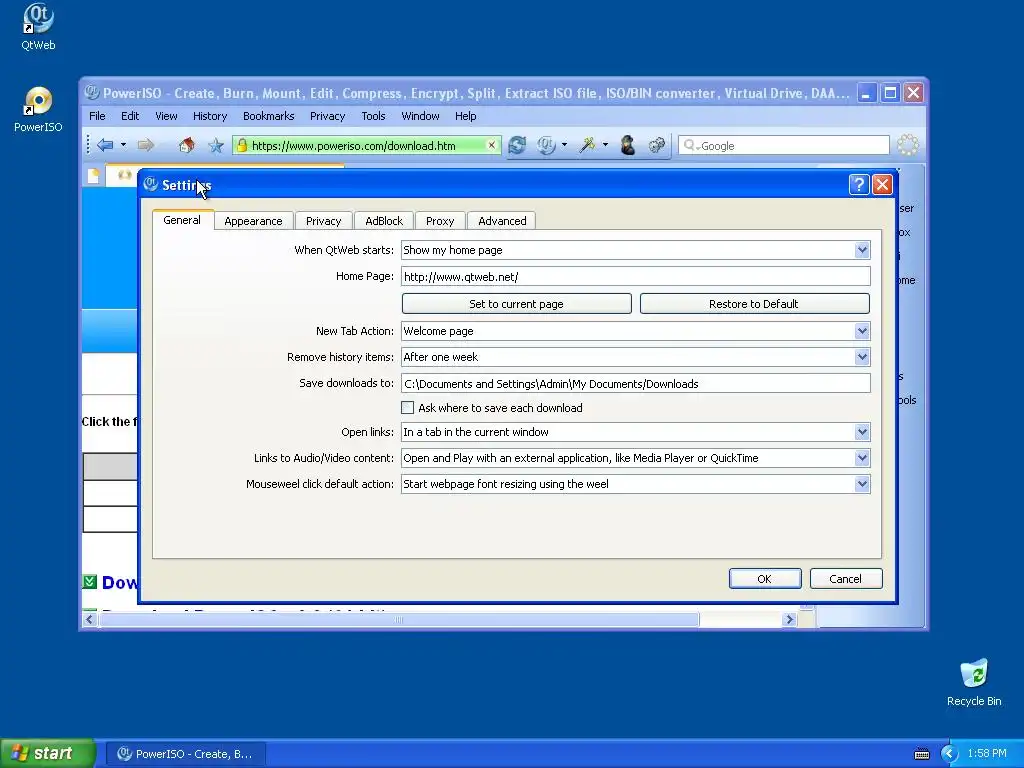Viewport: 1024px width, 768px height.
Task: Open the dropdown arrow next to the magic wand
Action: [605, 145]
